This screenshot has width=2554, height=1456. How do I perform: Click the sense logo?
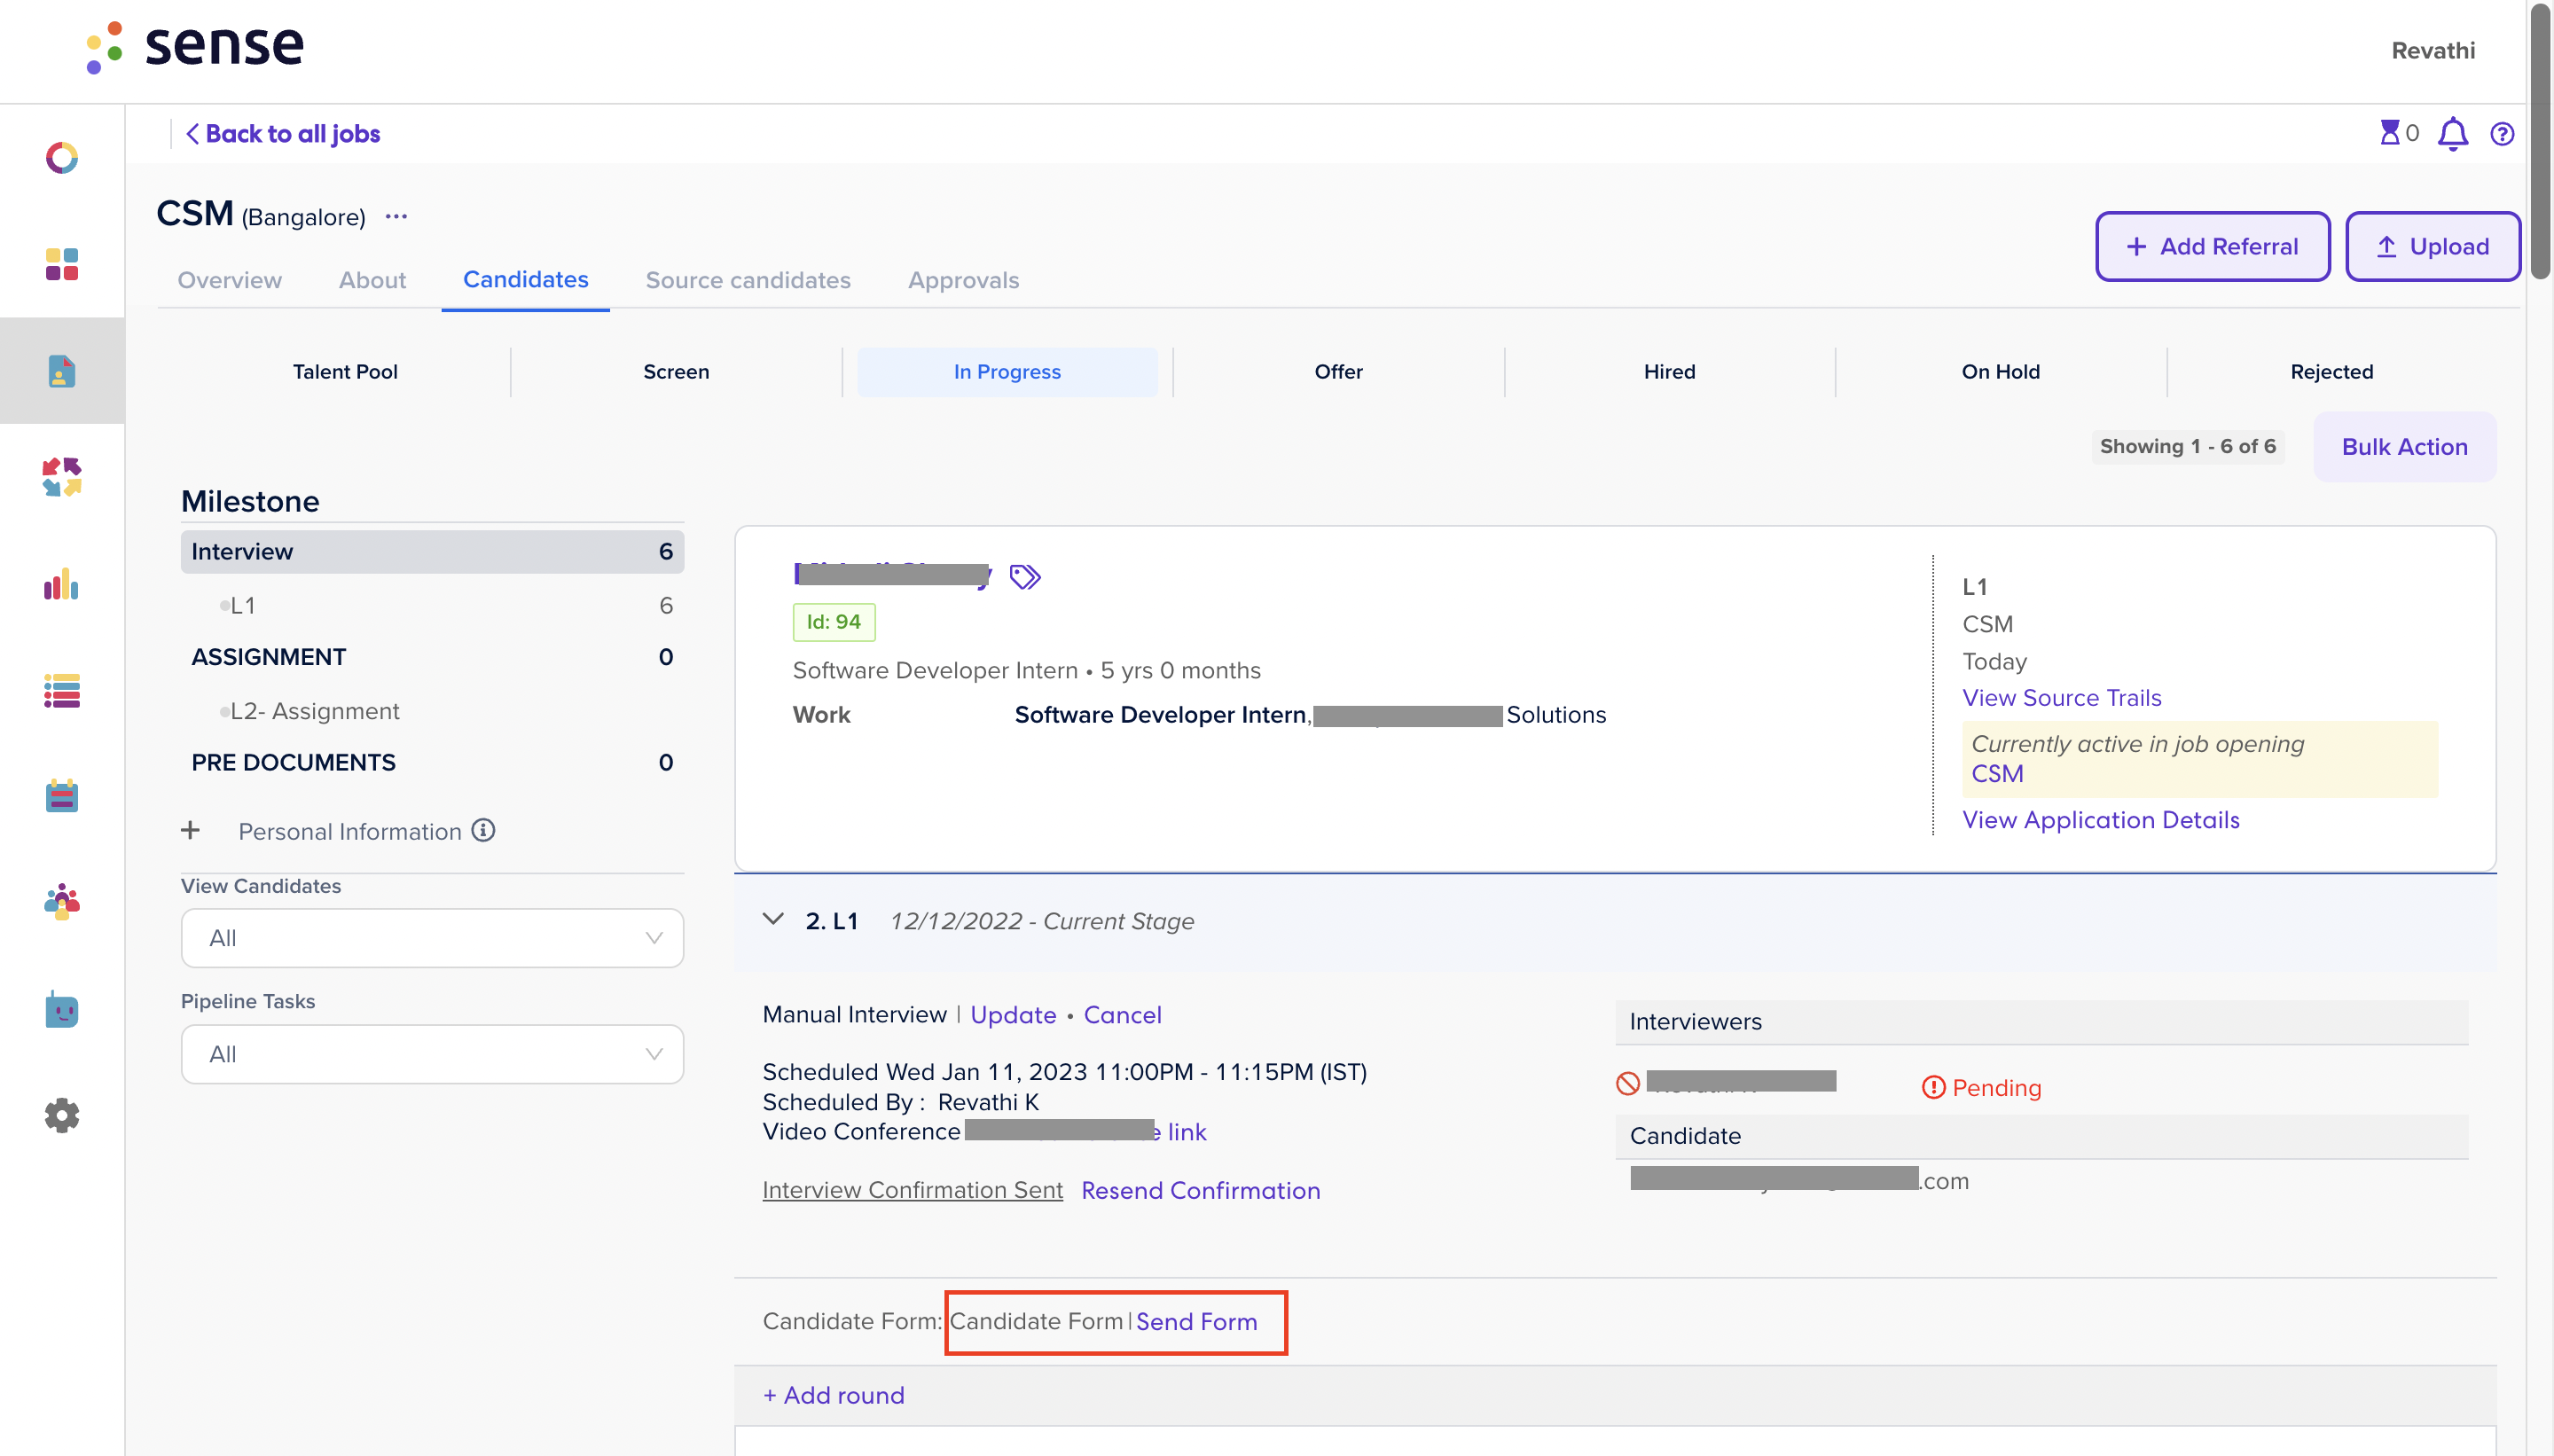pyautogui.click(x=195, y=46)
